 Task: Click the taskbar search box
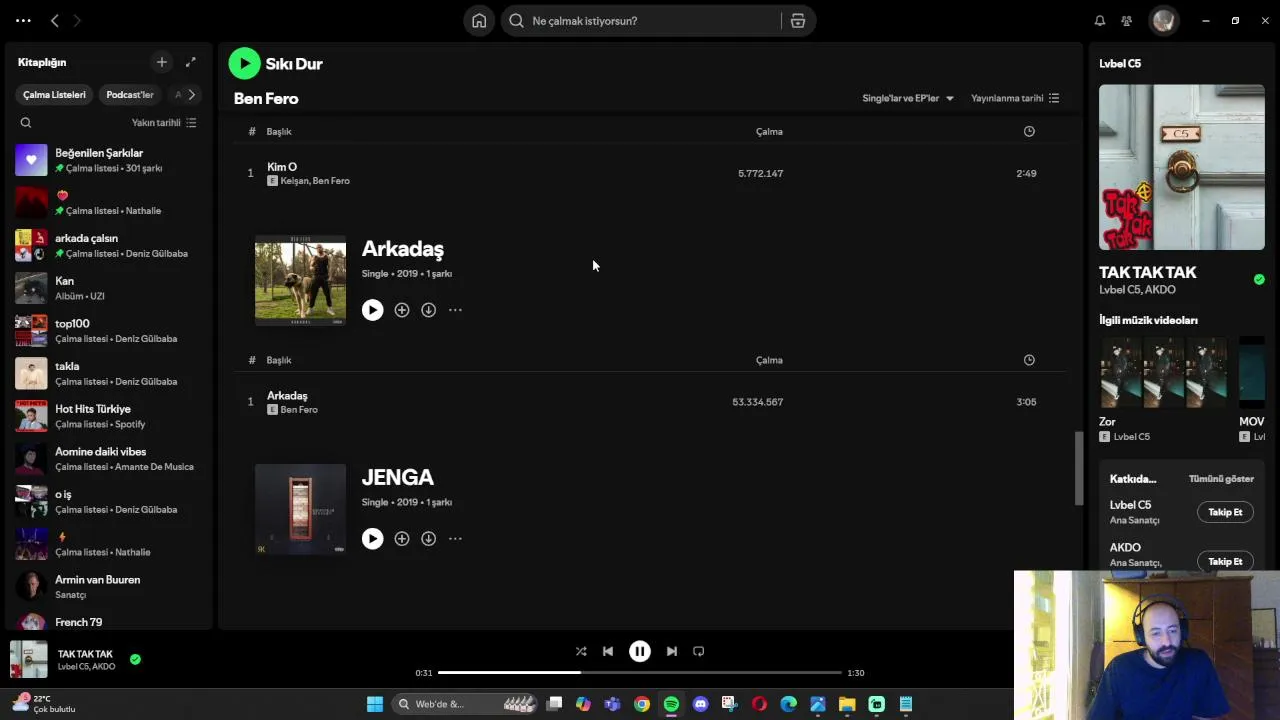coord(464,704)
